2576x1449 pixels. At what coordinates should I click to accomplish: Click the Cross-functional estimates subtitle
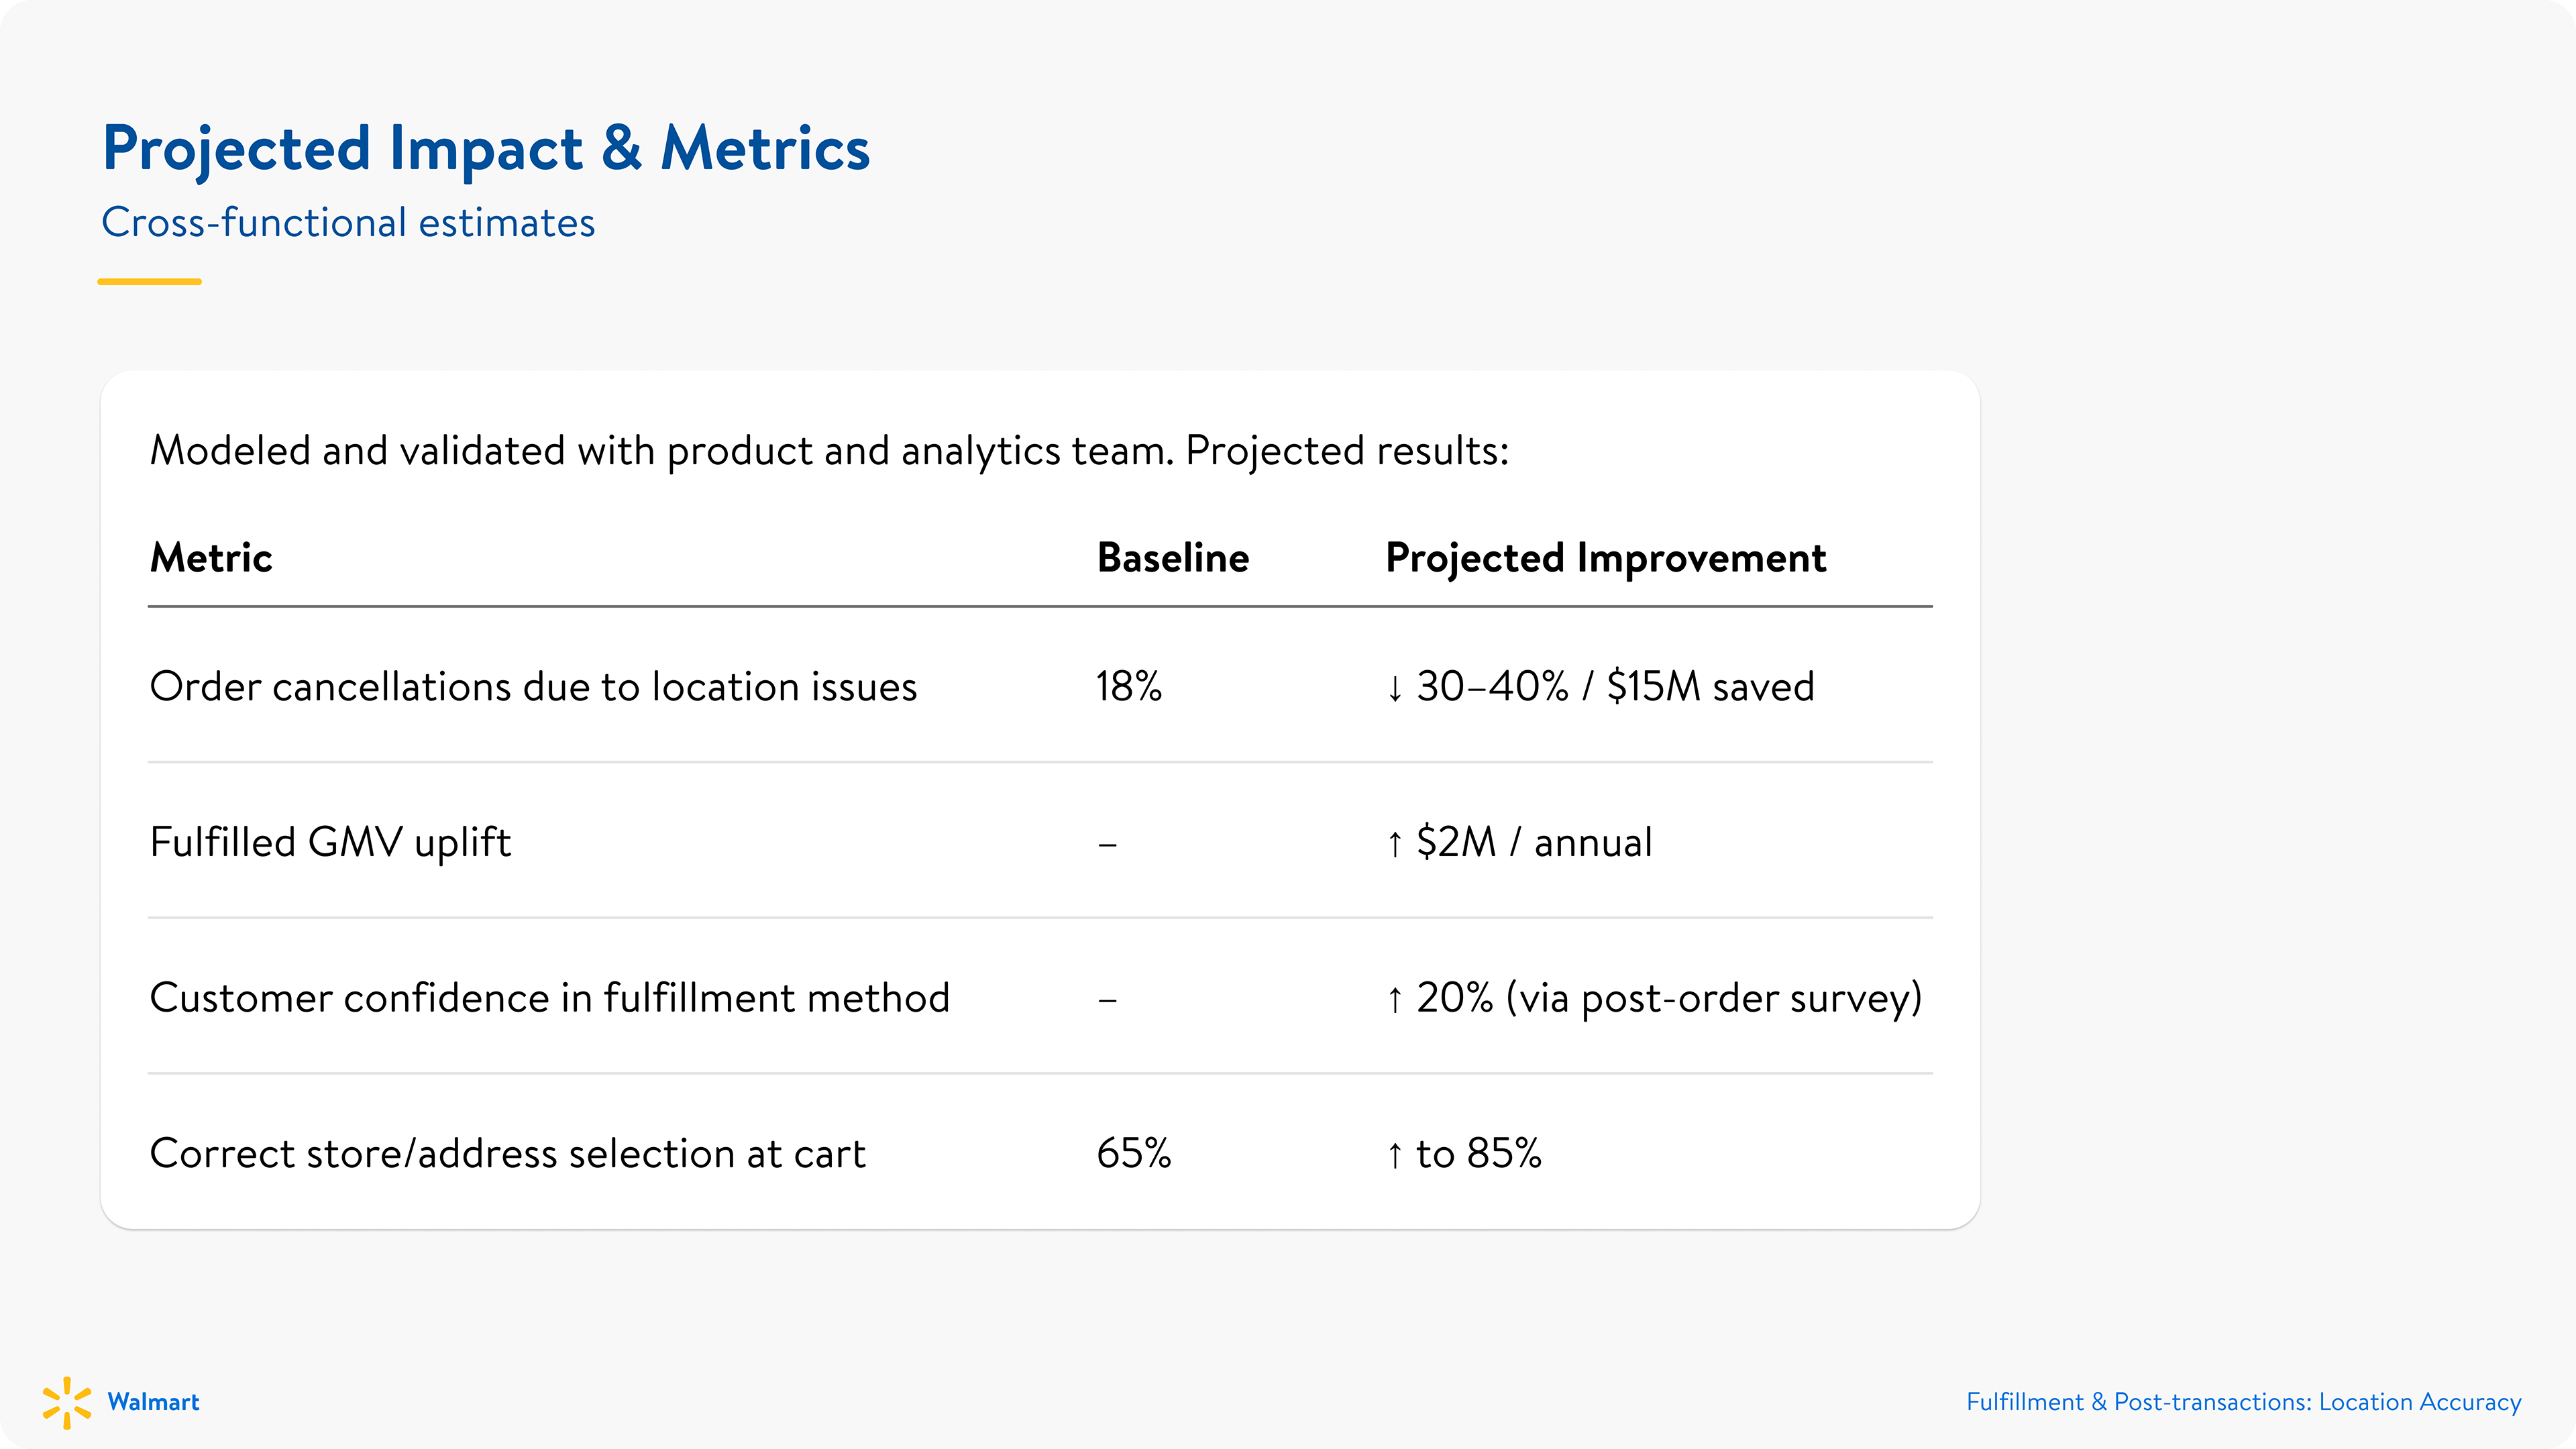[348, 222]
